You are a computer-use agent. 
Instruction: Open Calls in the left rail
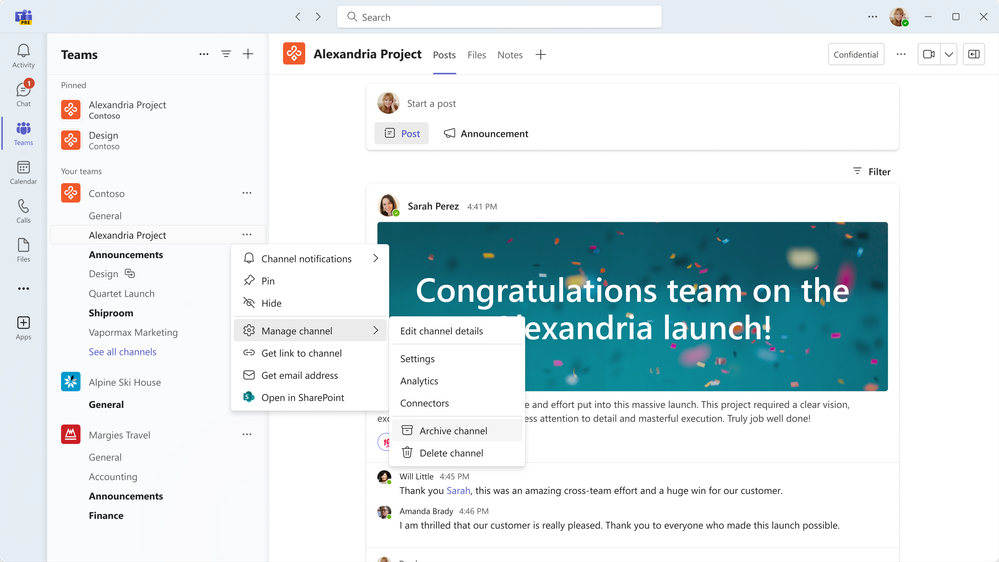pyautogui.click(x=24, y=211)
